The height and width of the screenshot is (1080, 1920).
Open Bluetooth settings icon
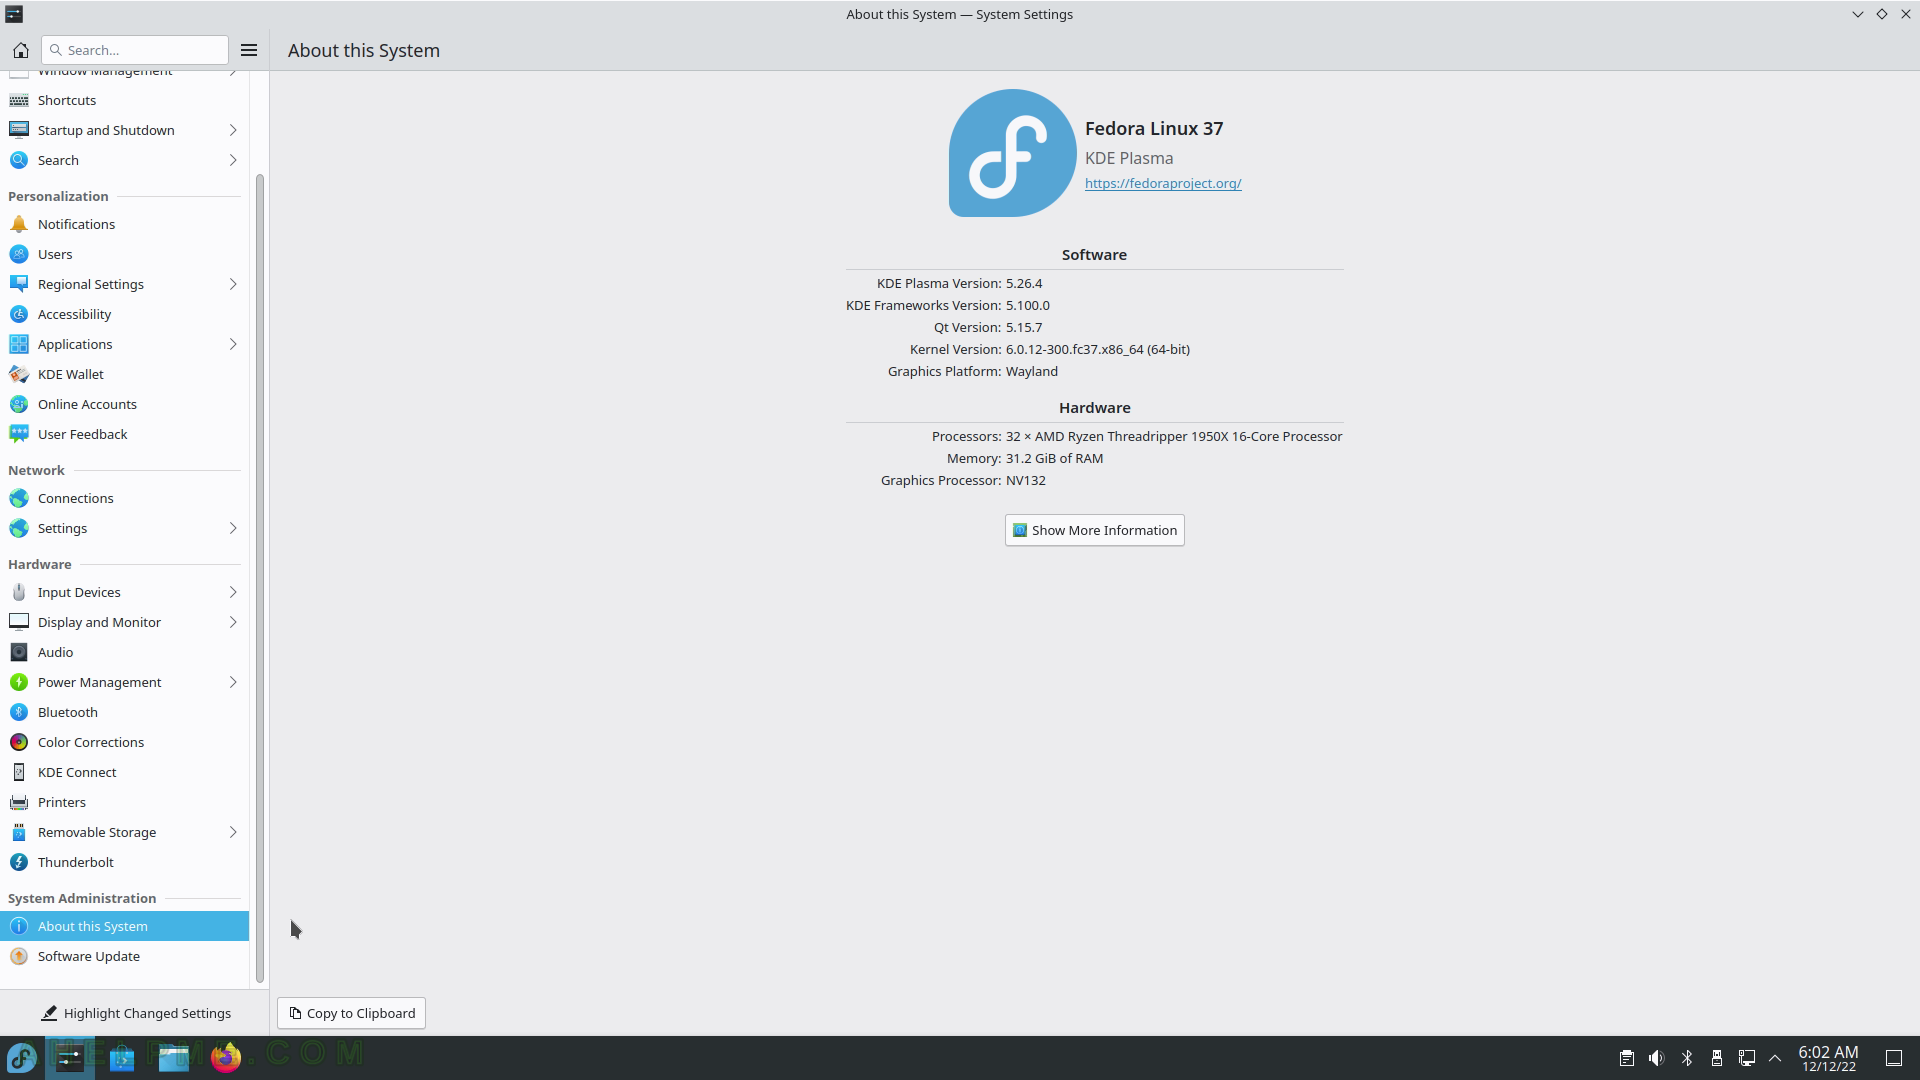coord(19,712)
